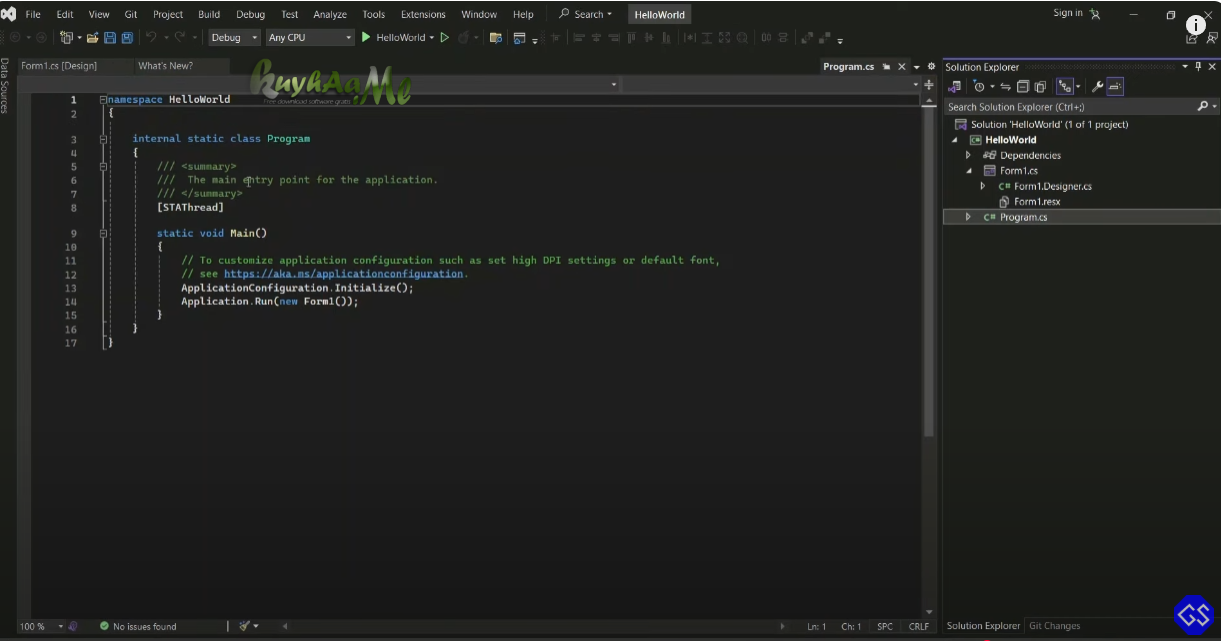The width and height of the screenshot is (1221, 641).
Task: Toggle Preview Selected Items button
Action: (1115, 87)
